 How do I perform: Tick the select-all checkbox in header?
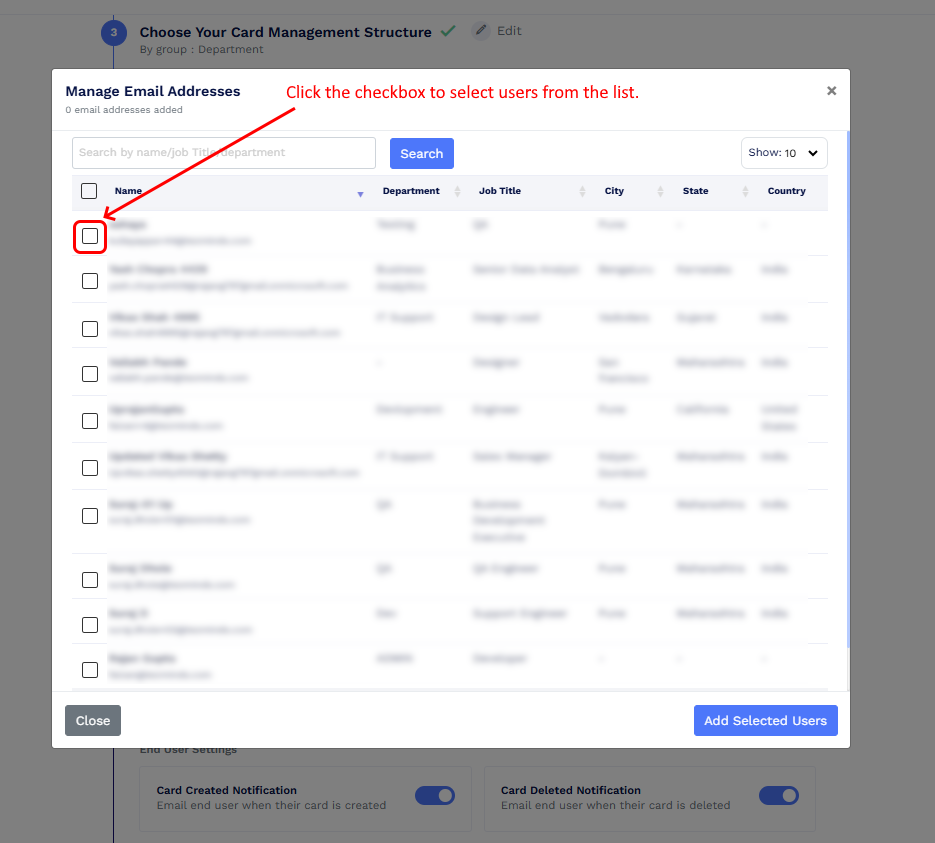pyautogui.click(x=89, y=191)
